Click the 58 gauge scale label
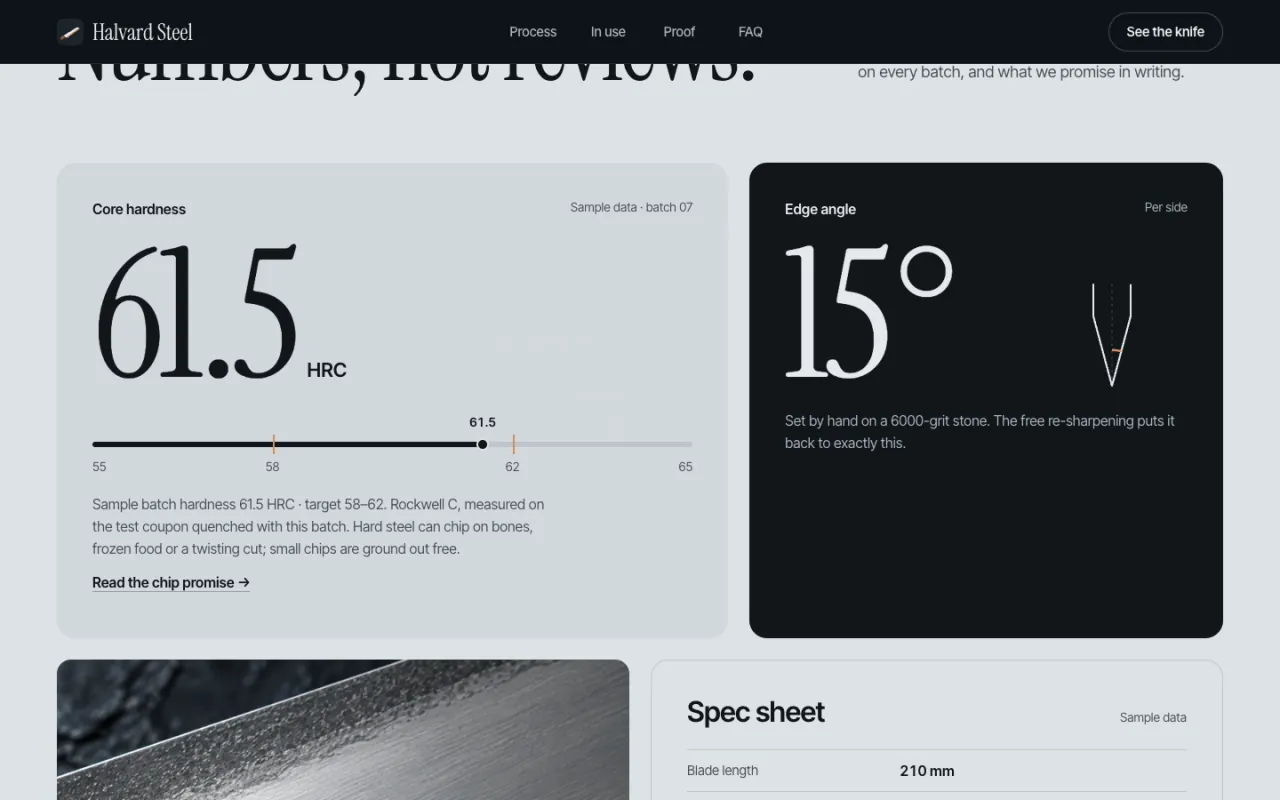This screenshot has height=800, width=1280. click(272, 467)
